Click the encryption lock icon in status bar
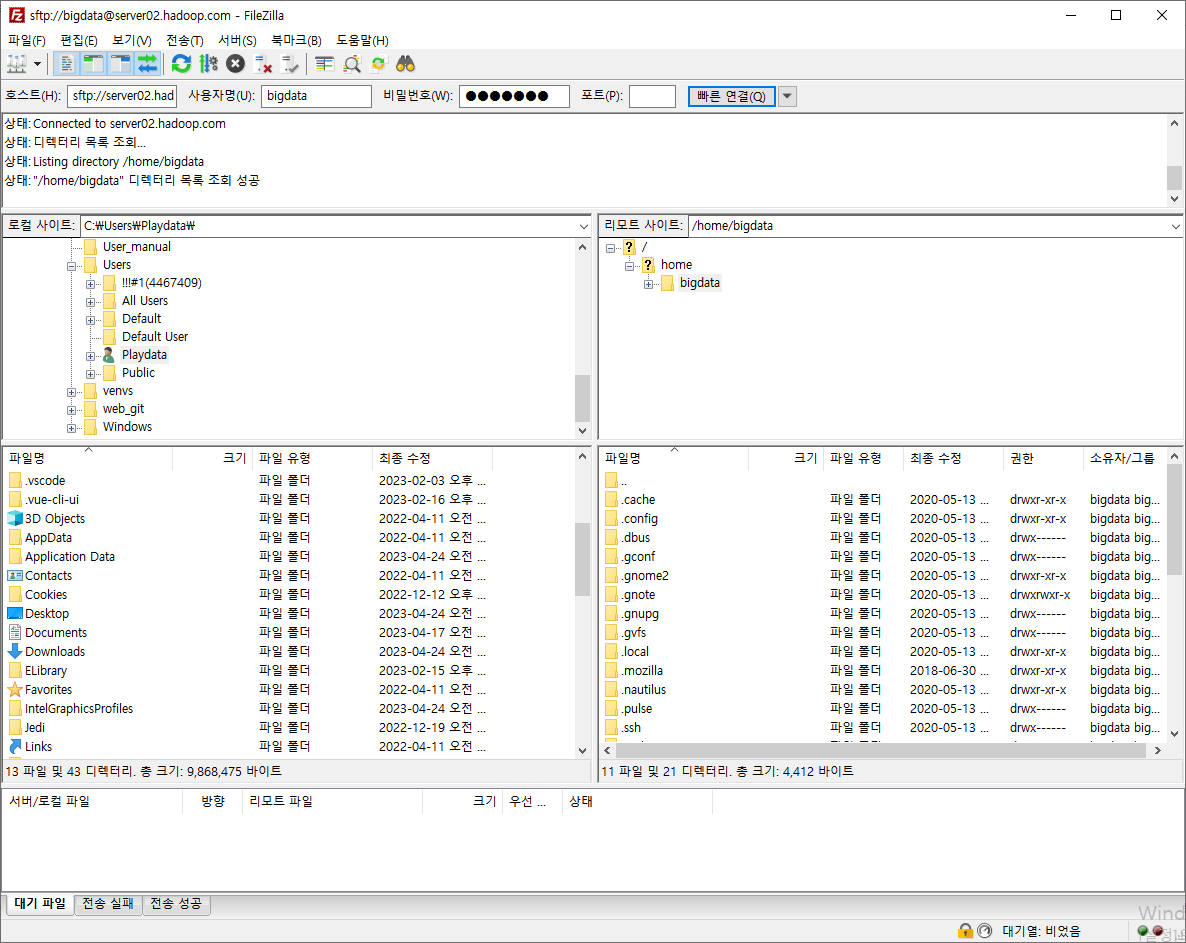 click(965, 930)
